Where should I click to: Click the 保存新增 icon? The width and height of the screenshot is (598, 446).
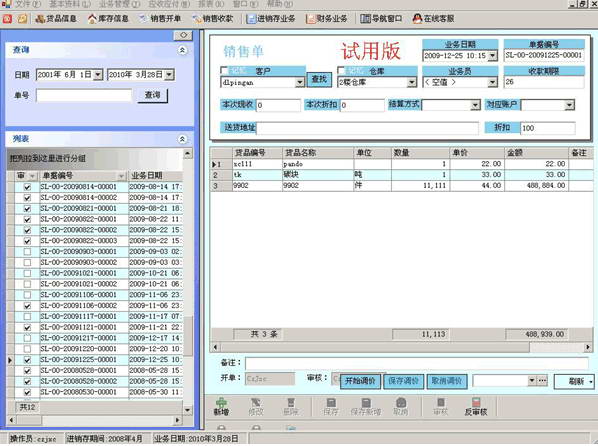(366, 403)
